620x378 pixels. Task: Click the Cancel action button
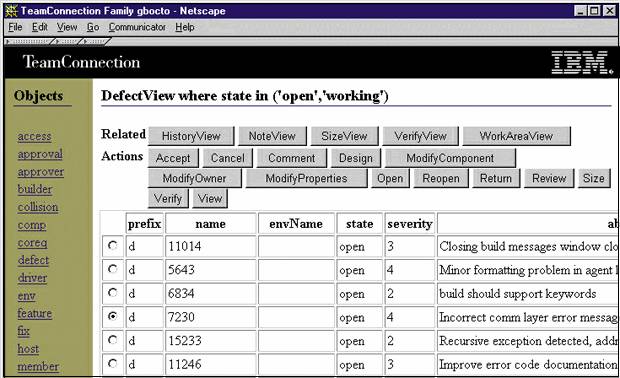tap(227, 158)
